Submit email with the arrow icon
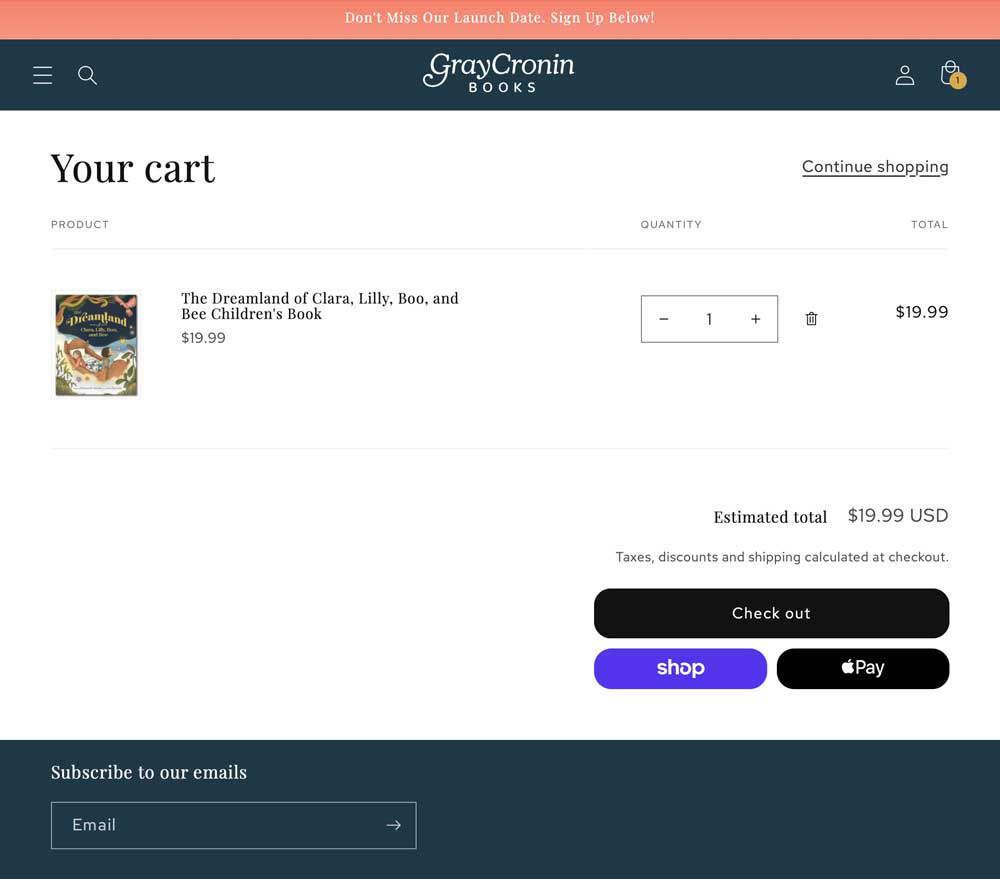The width and height of the screenshot is (1000, 879). [393, 825]
